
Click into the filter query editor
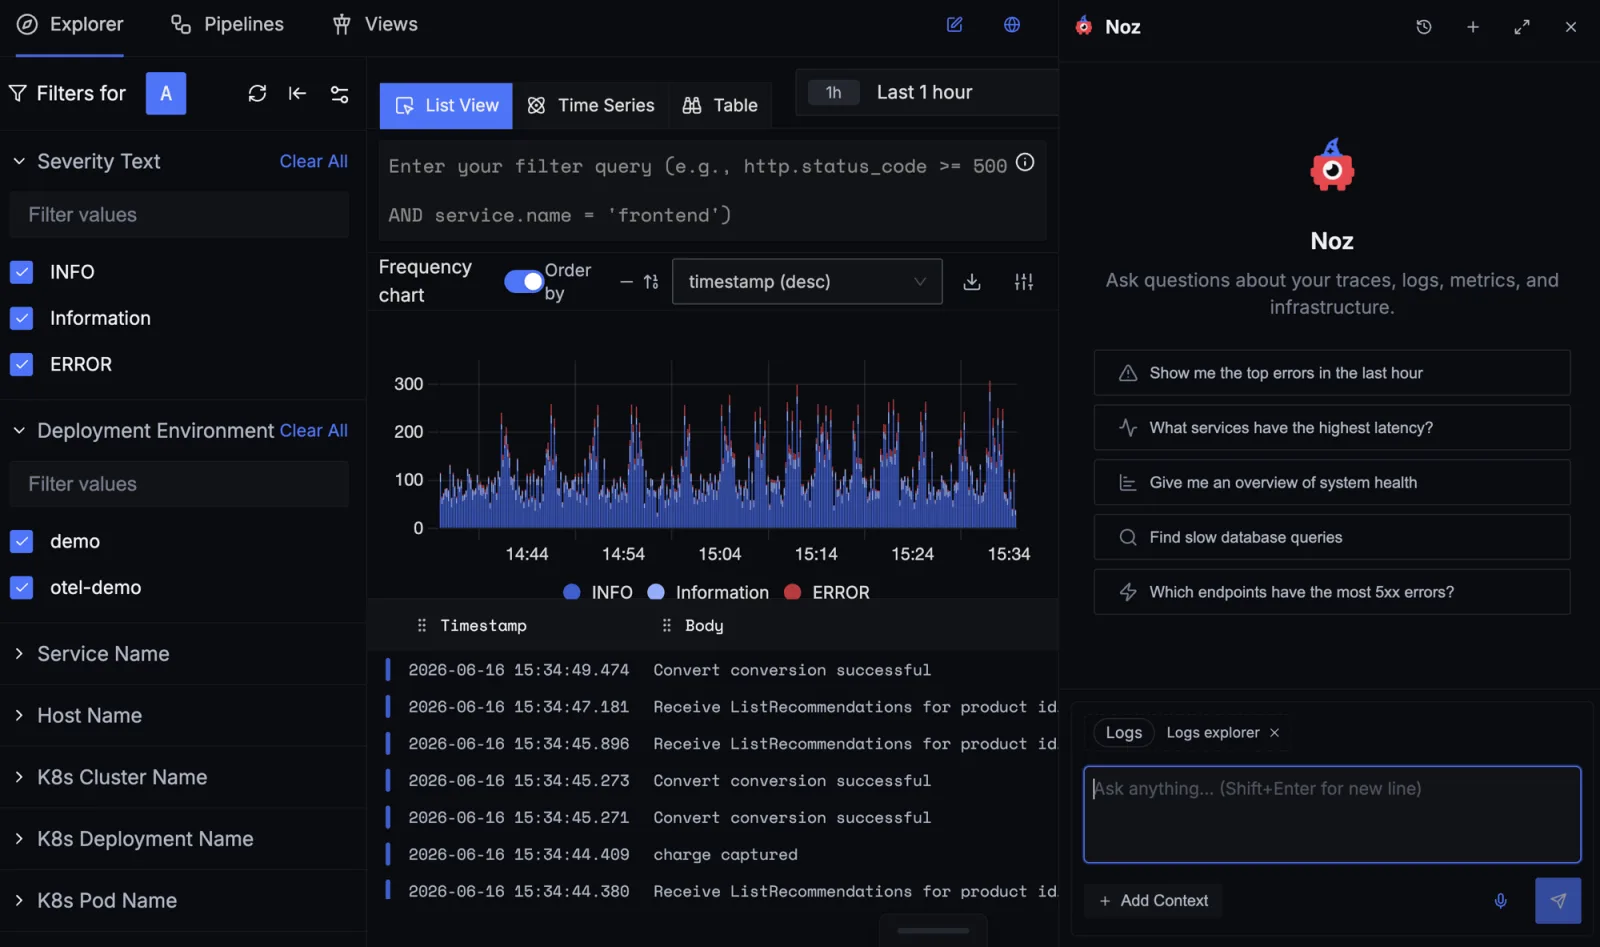[712, 191]
